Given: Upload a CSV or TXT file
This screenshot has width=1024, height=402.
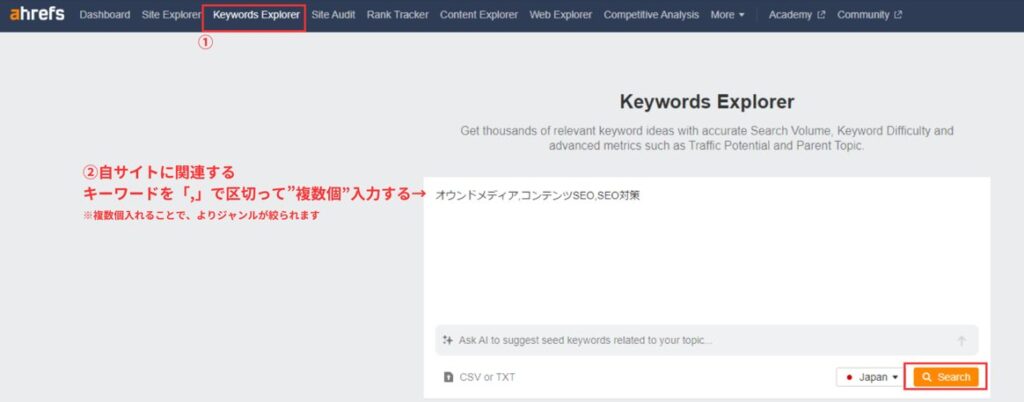Looking at the screenshot, I should click(479, 377).
